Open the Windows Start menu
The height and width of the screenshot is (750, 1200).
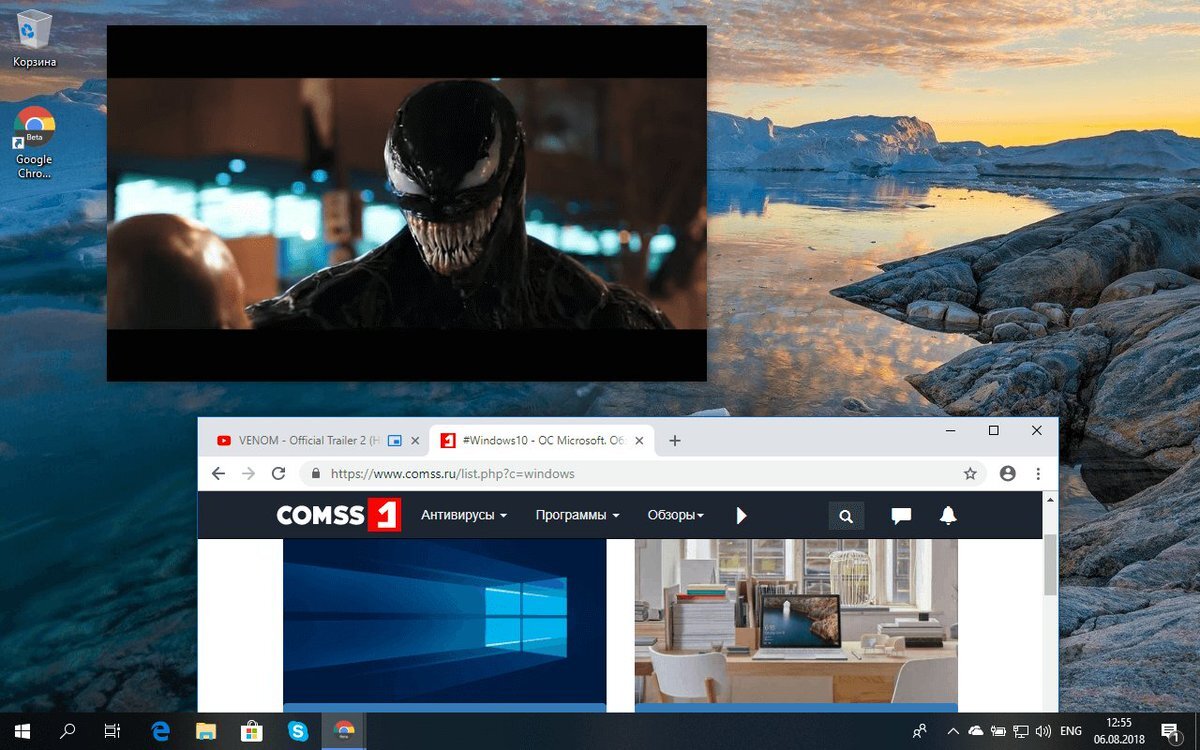(x=22, y=731)
